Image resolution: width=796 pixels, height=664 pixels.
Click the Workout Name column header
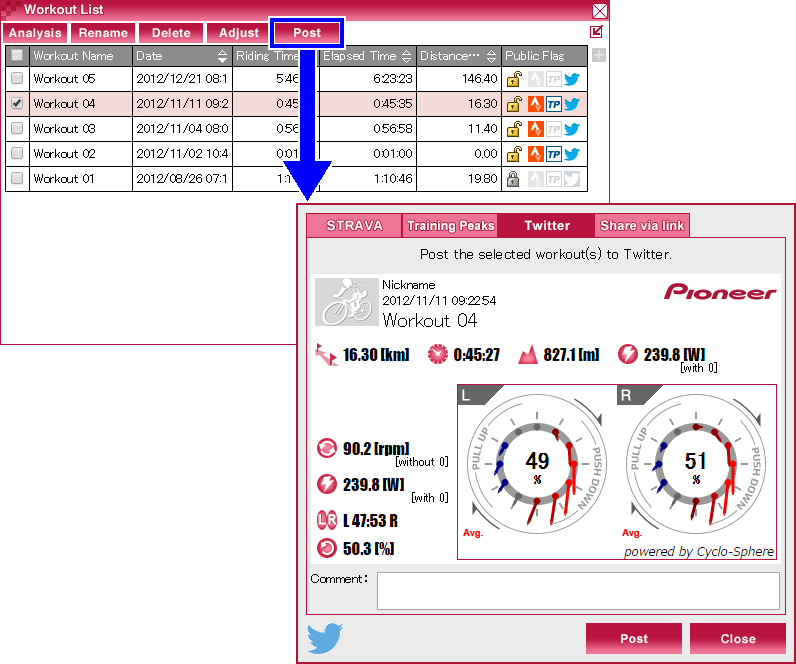pyautogui.click(x=81, y=56)
